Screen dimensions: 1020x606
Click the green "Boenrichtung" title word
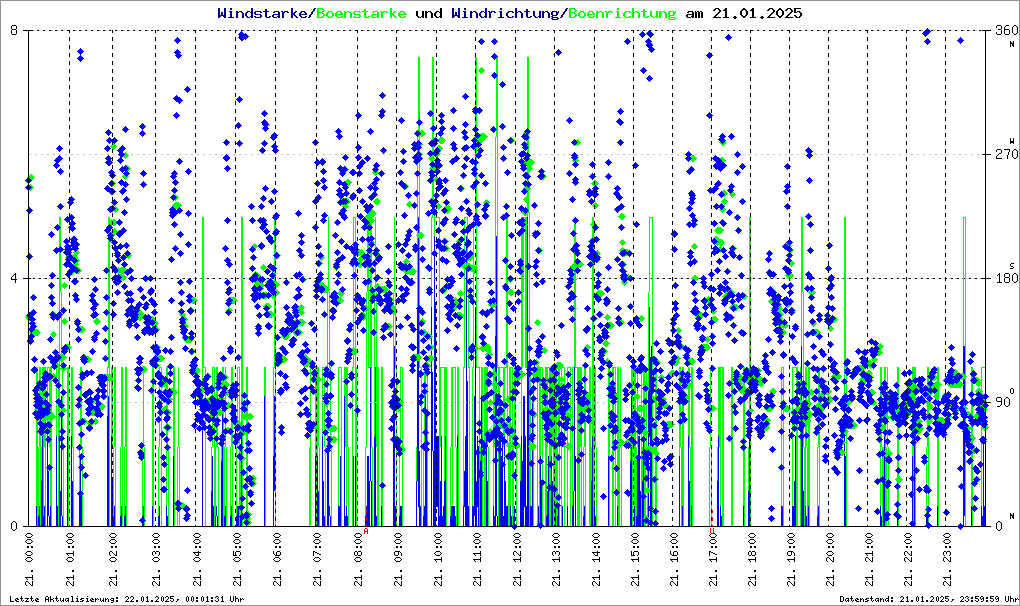point(622,14)
